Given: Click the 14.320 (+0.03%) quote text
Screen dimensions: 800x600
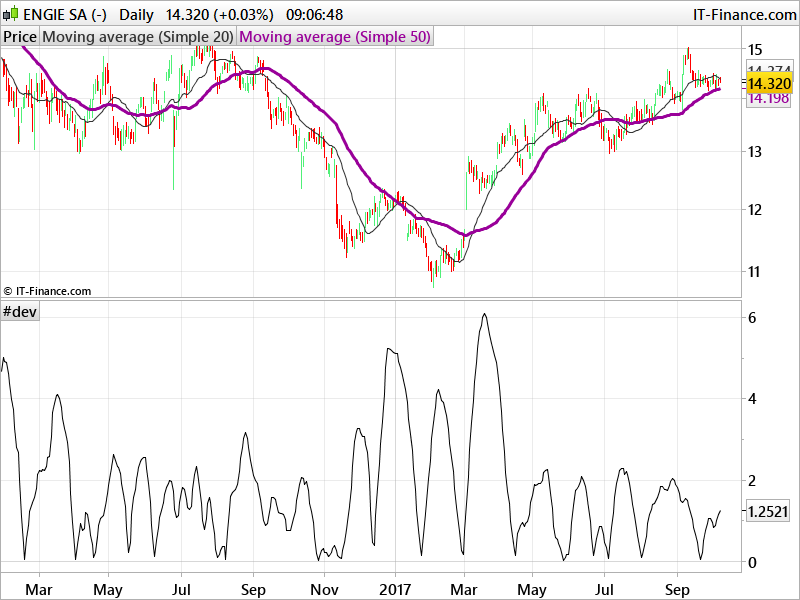Looking at the screenshot, I should tap(219, 15).
